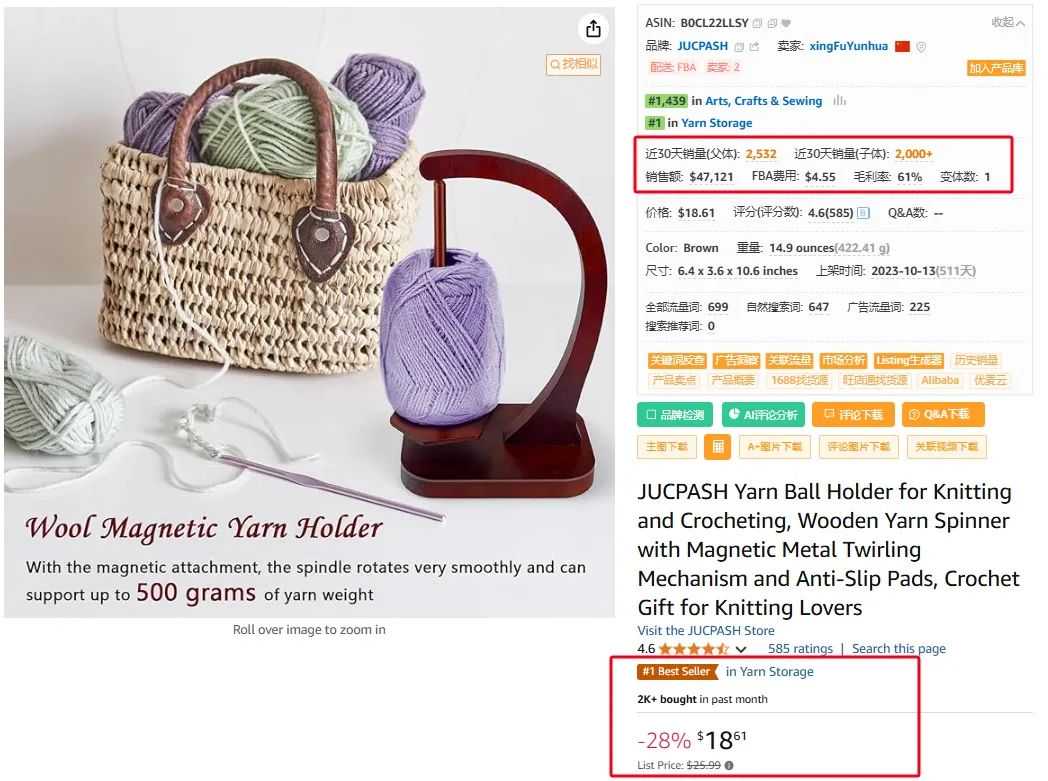Select the Alibaba sourcing tag
The width and height of the screenshot is (1048, 781).
pos(940,380)
